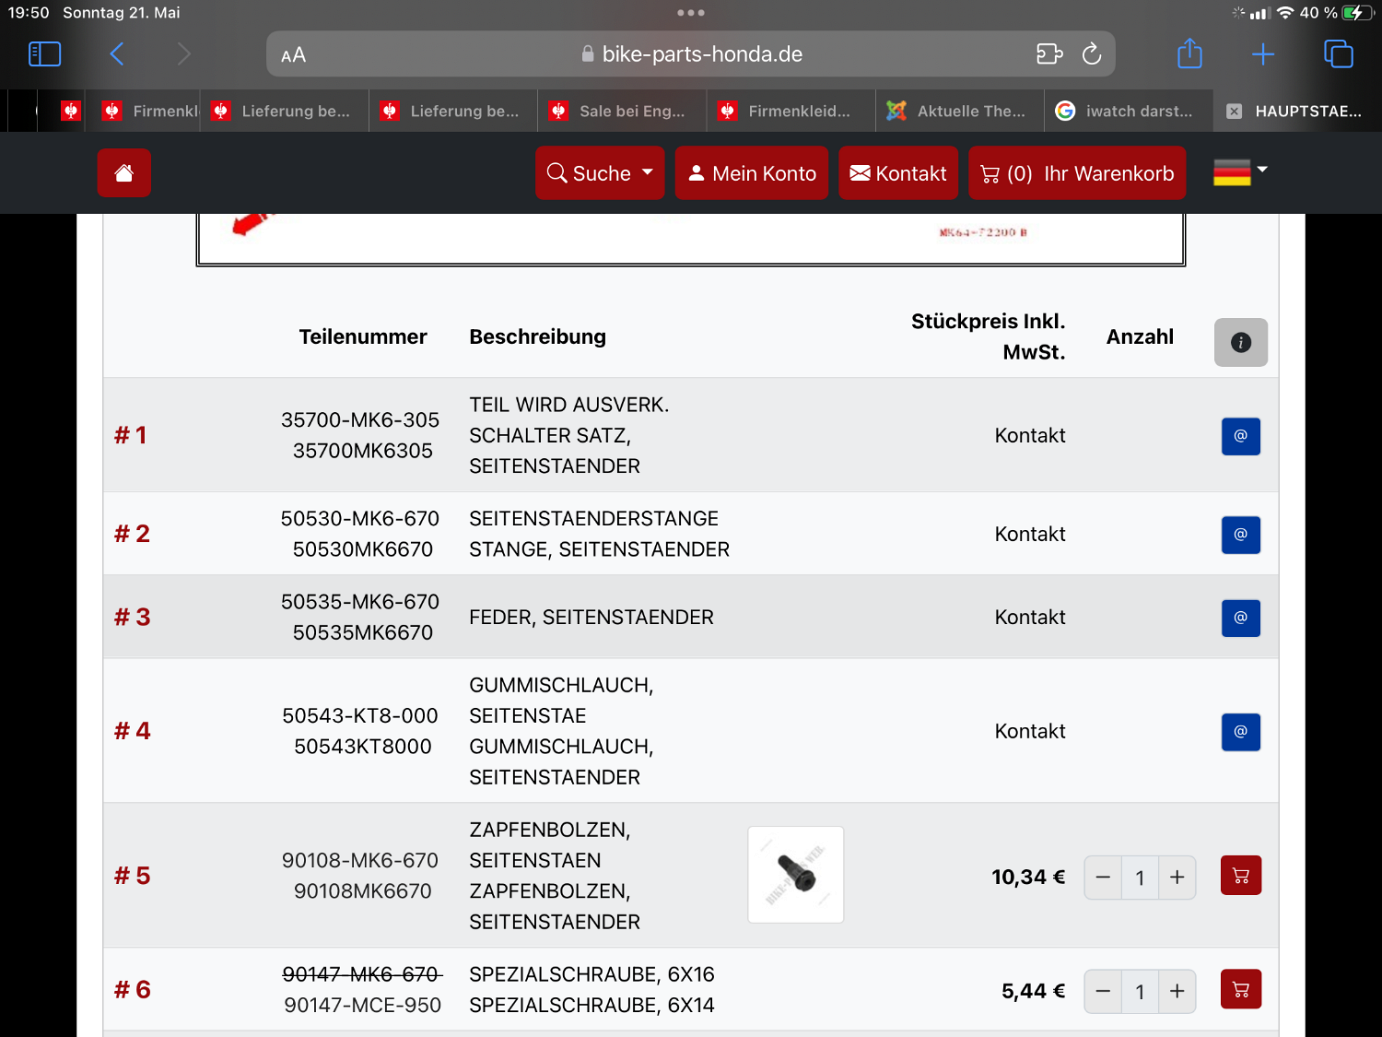Viewport: 1382px width, 1037px height.
Task: Open email inquiry for Feder, Seitenstaender
Action: 1240,618
